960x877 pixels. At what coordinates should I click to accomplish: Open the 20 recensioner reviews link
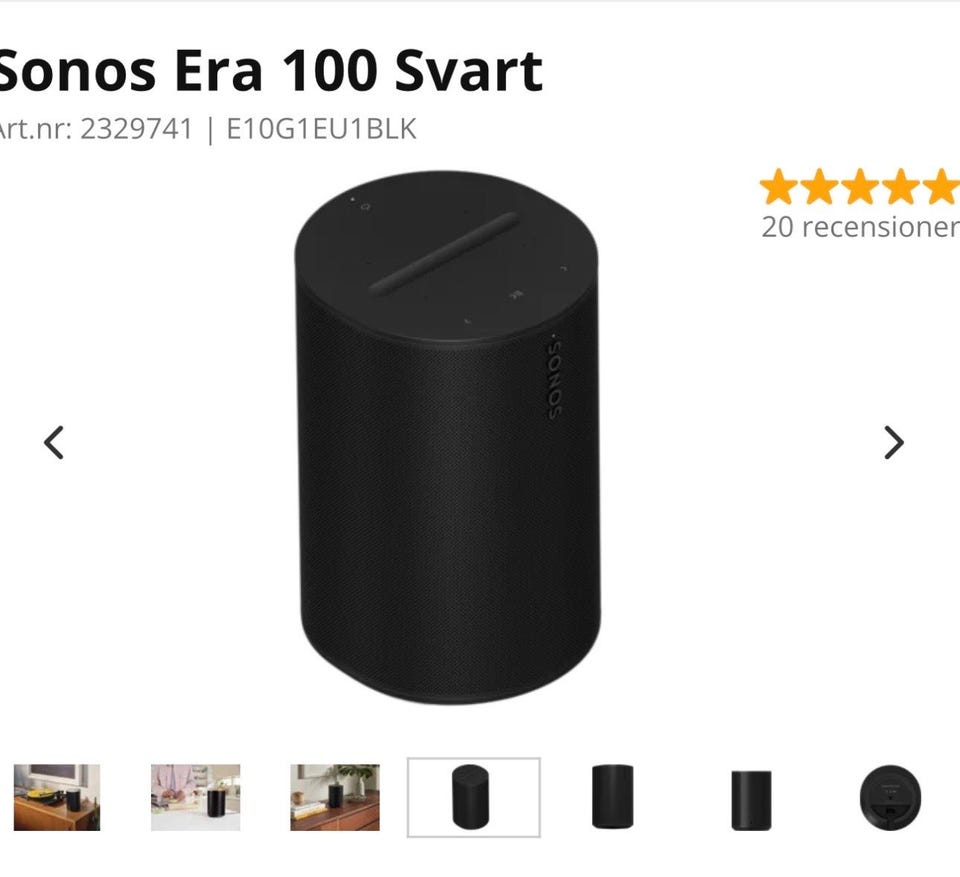pos(860,227)
